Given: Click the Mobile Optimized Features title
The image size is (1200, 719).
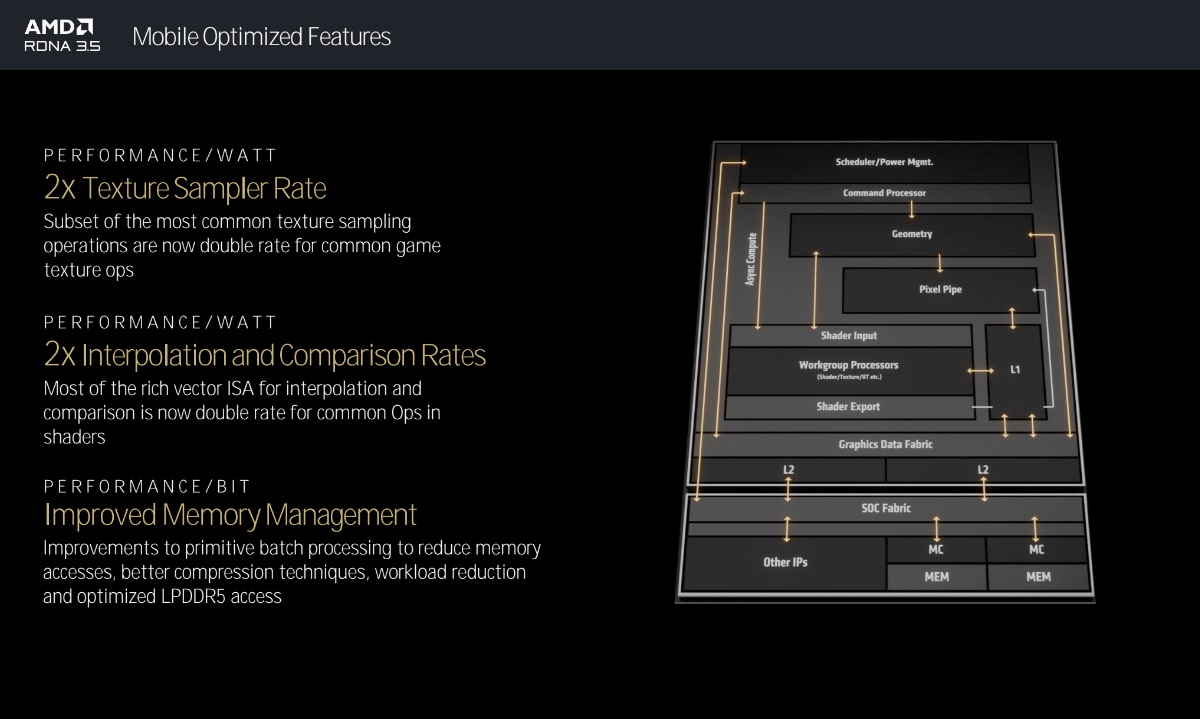Looking at the screenshot, I should click(261, 37).
